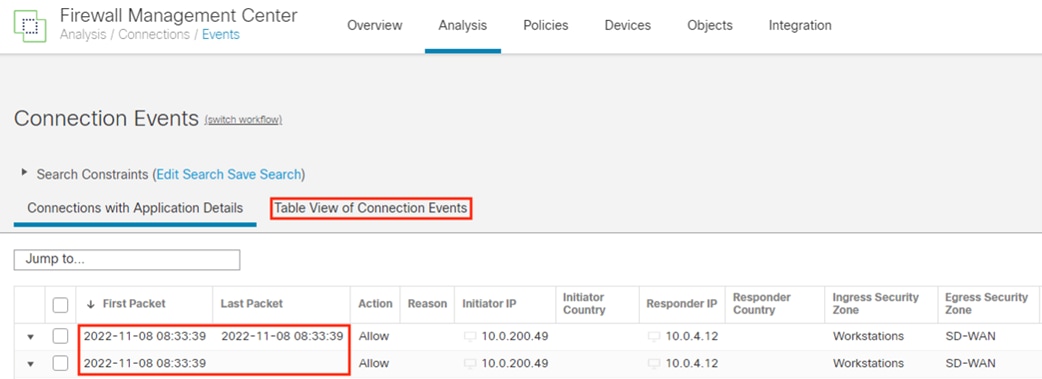Expand the first connection event row arrow
Viewport: 1042px width, 379px height.
coord(30,337)
